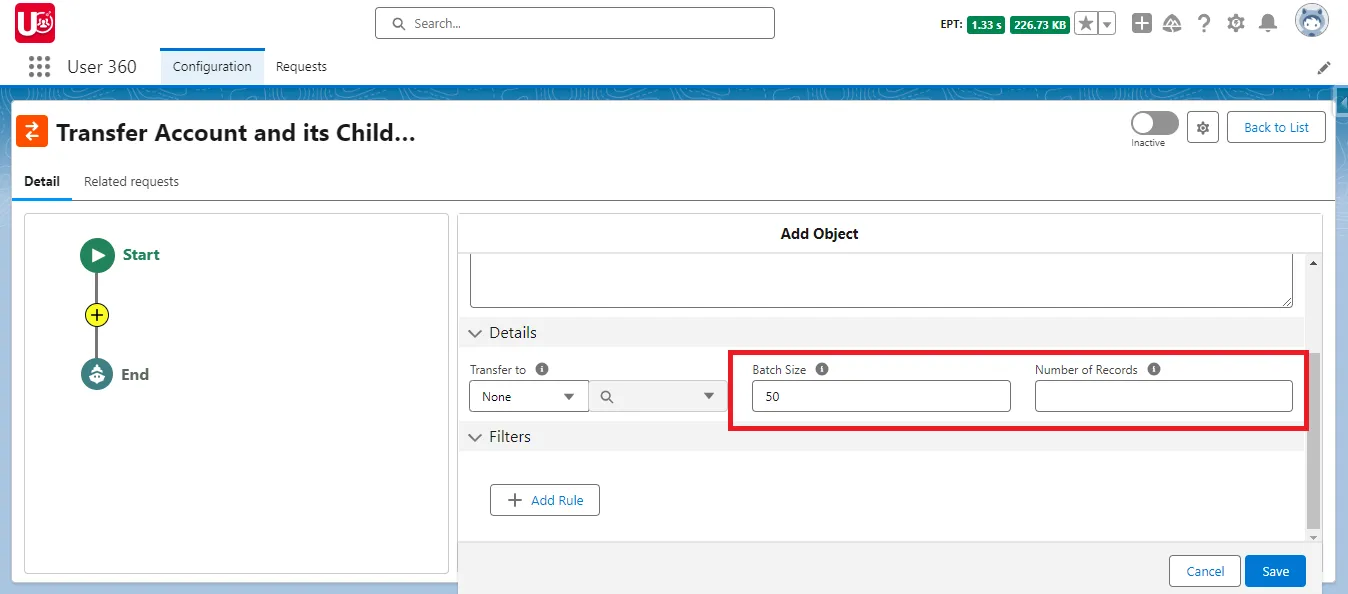
Task: Click the pencil edit icon below the avatar
Action: pyautogui.click(x=1324, y=67)
